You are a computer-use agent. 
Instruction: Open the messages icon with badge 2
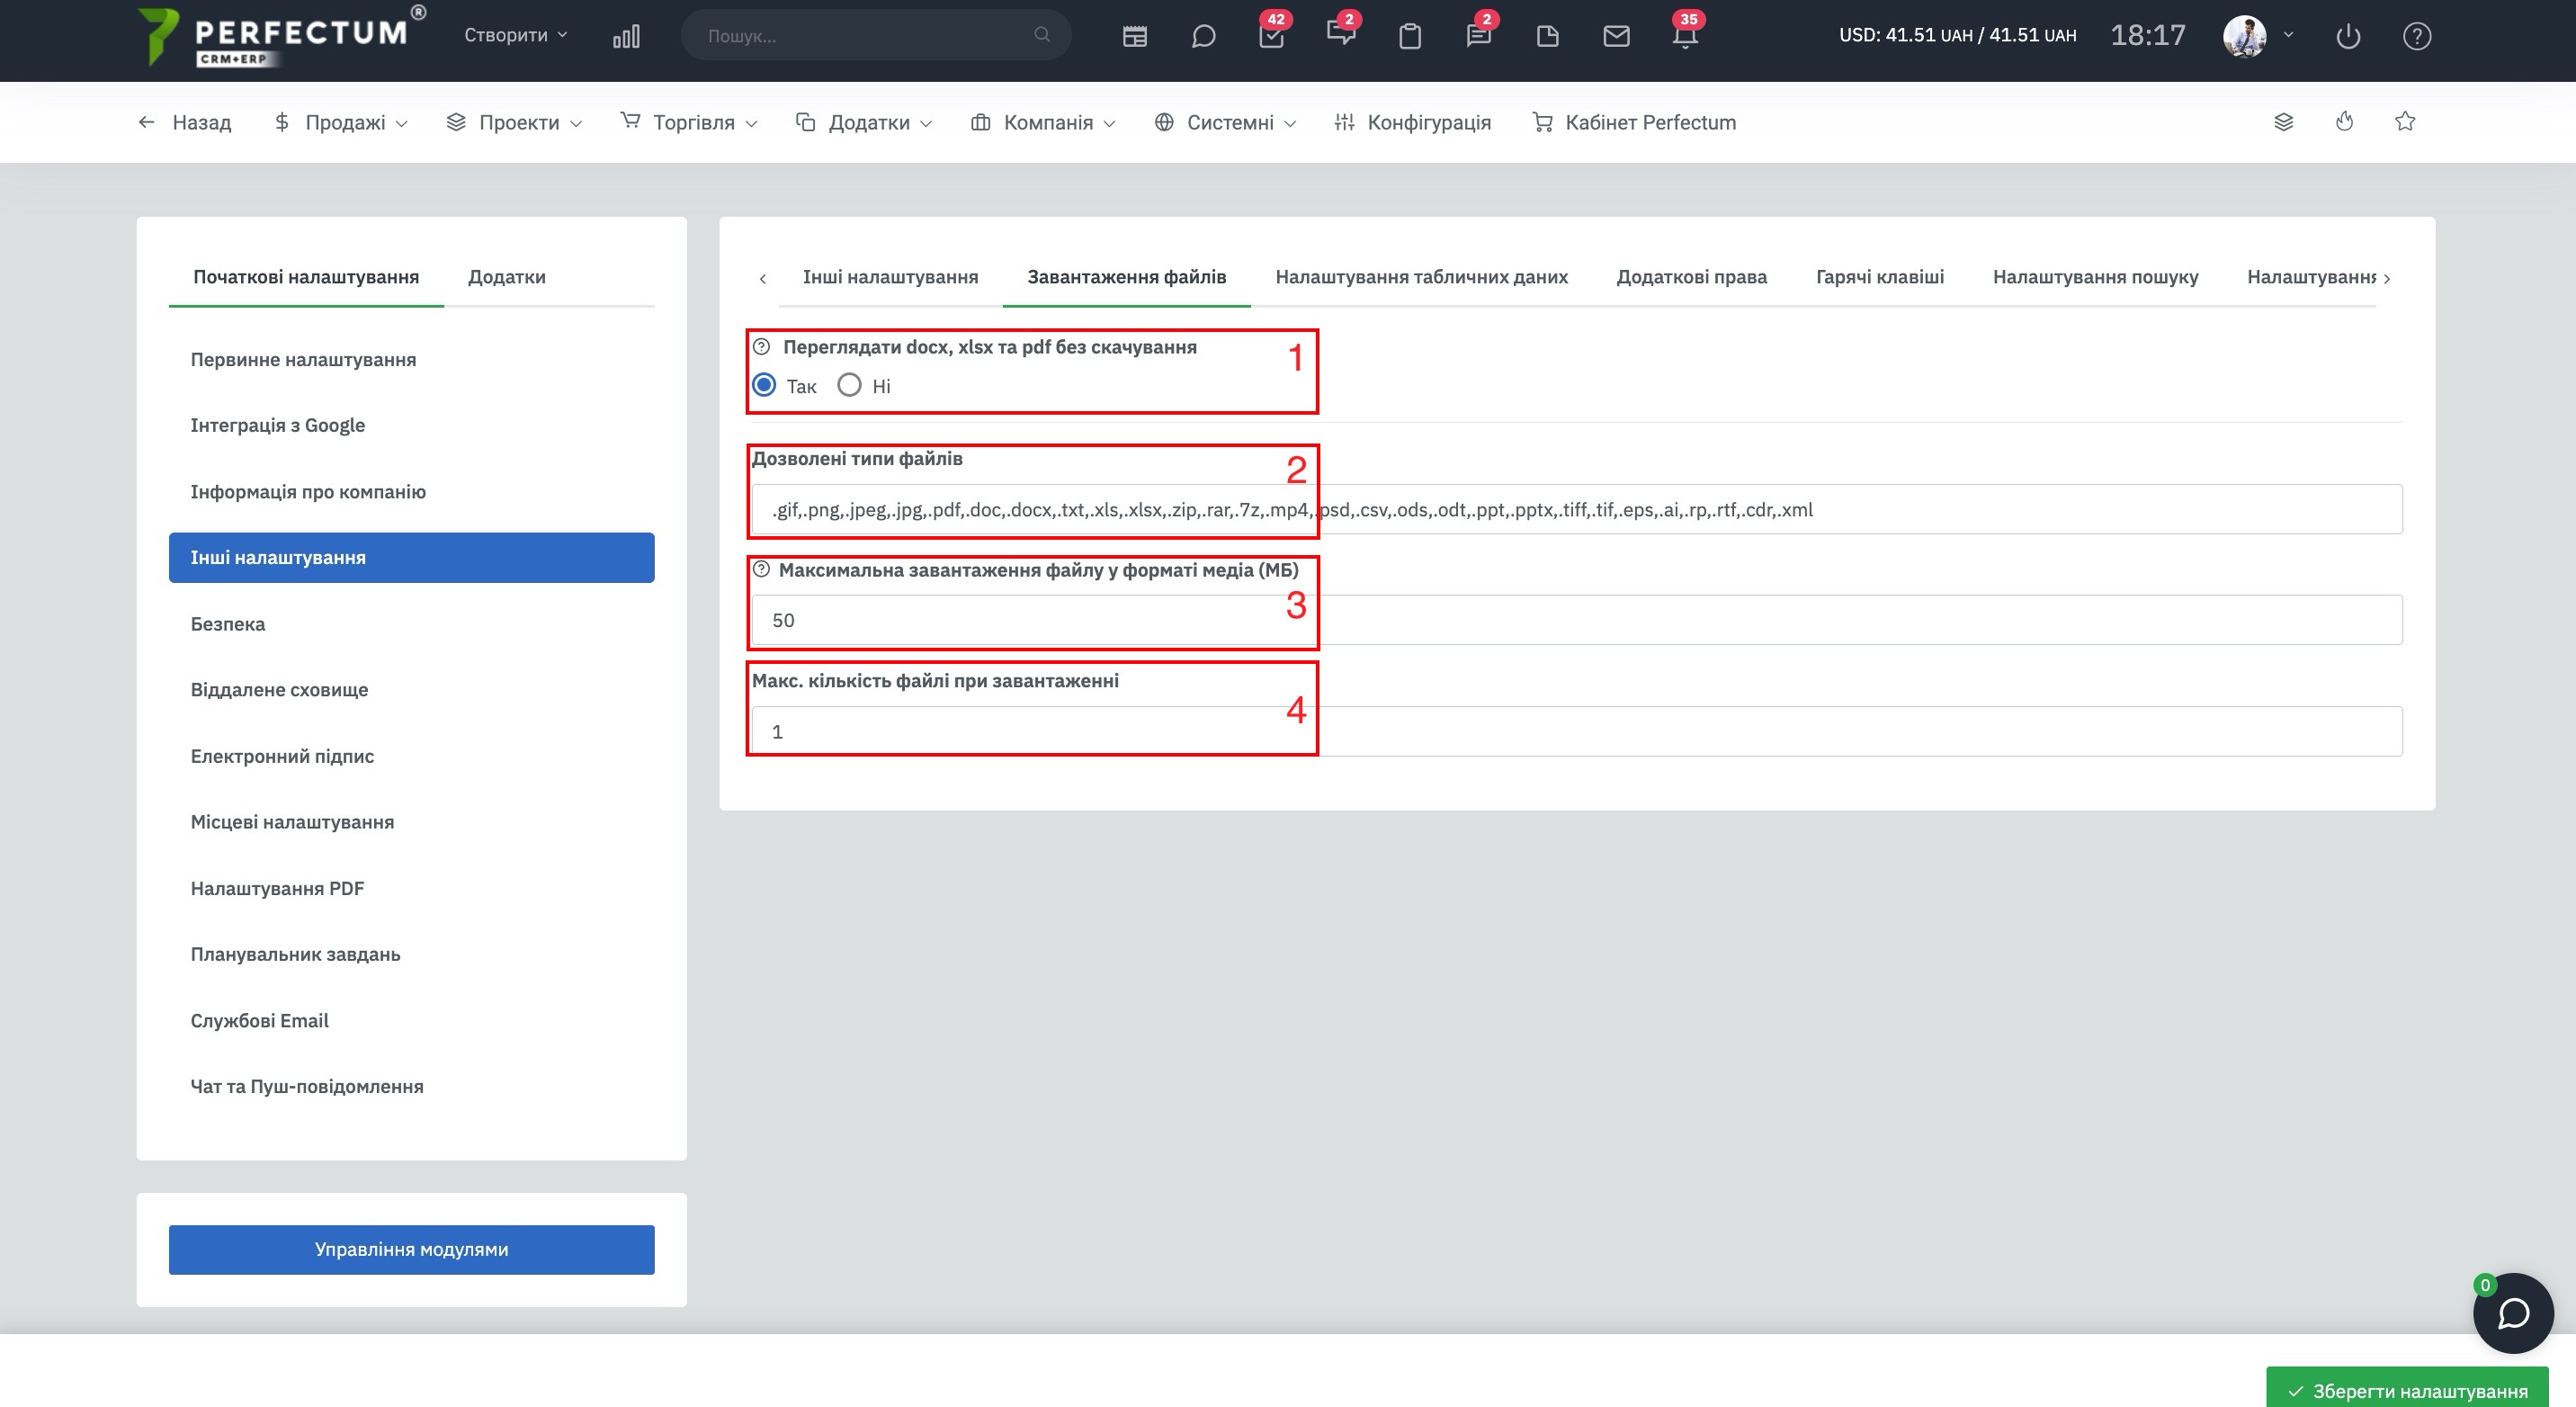[1478, 37]
